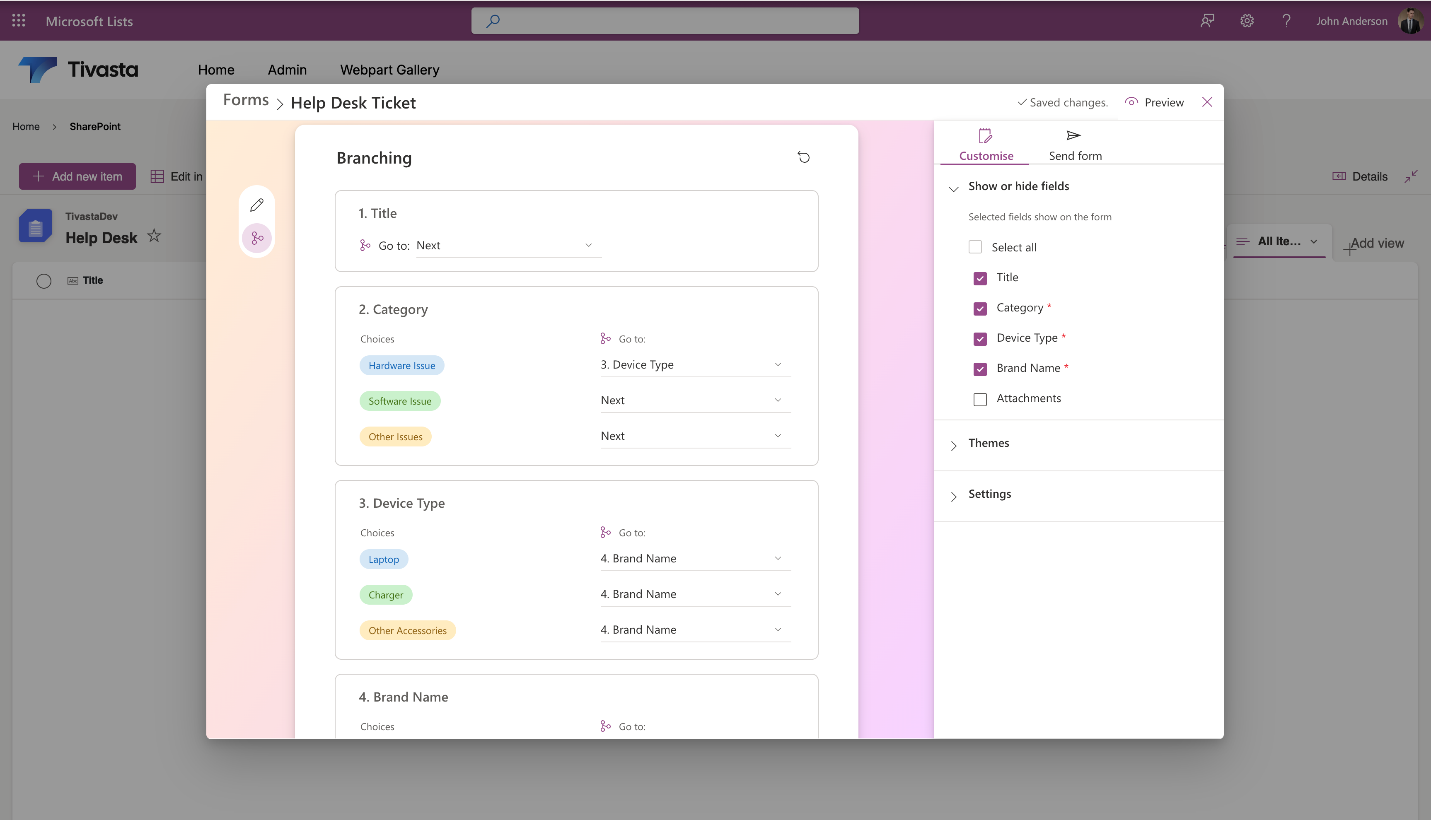Viewport: 1431px width, 820px height.
Task: Select the branching icon in form sidebar
Action: [x=257, y=238]
